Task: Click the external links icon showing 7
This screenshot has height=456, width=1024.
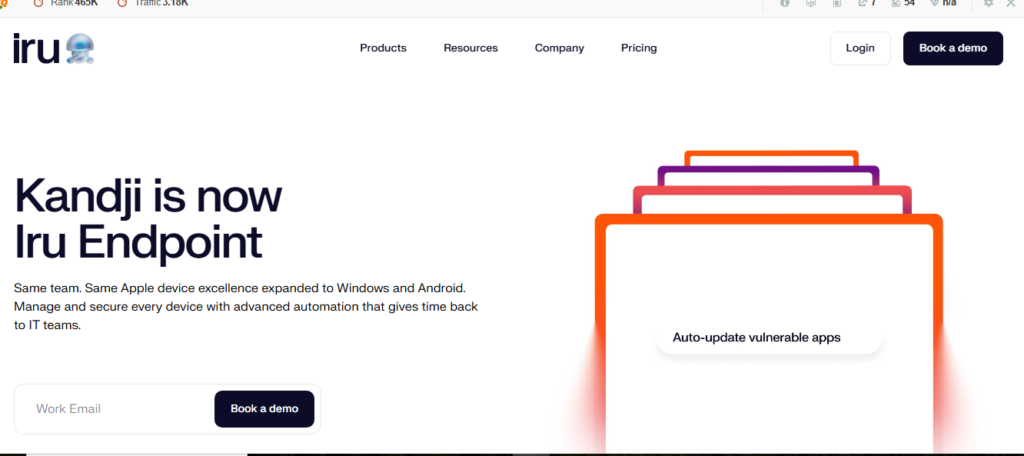Action: point(863,3)
